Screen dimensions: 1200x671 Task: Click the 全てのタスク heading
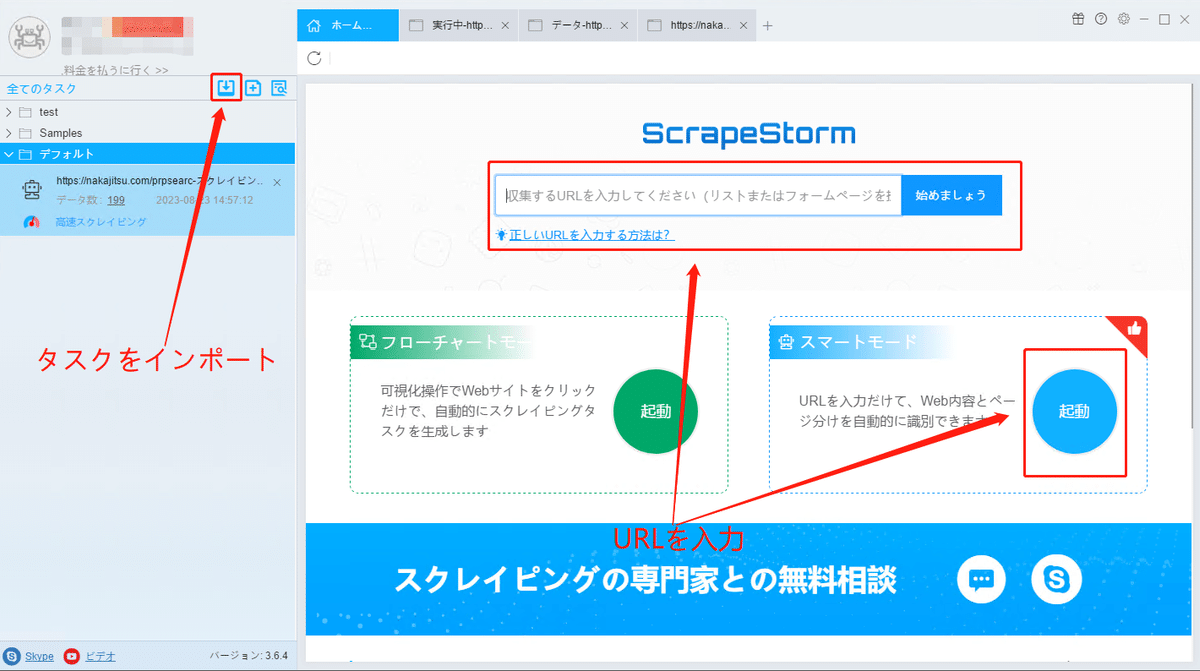[x=41, y=88]
